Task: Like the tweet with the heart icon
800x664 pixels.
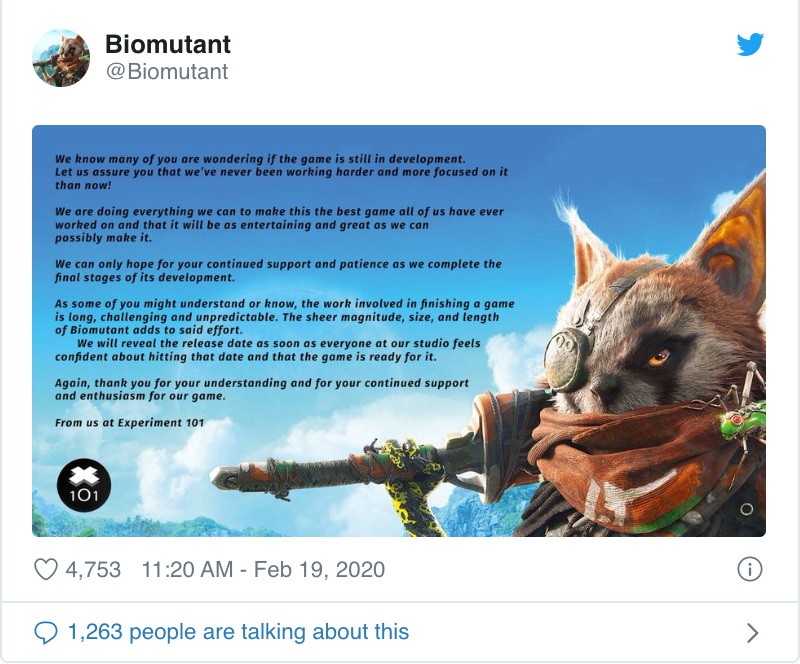Action: pyautogui.click(x=46, y=570)
